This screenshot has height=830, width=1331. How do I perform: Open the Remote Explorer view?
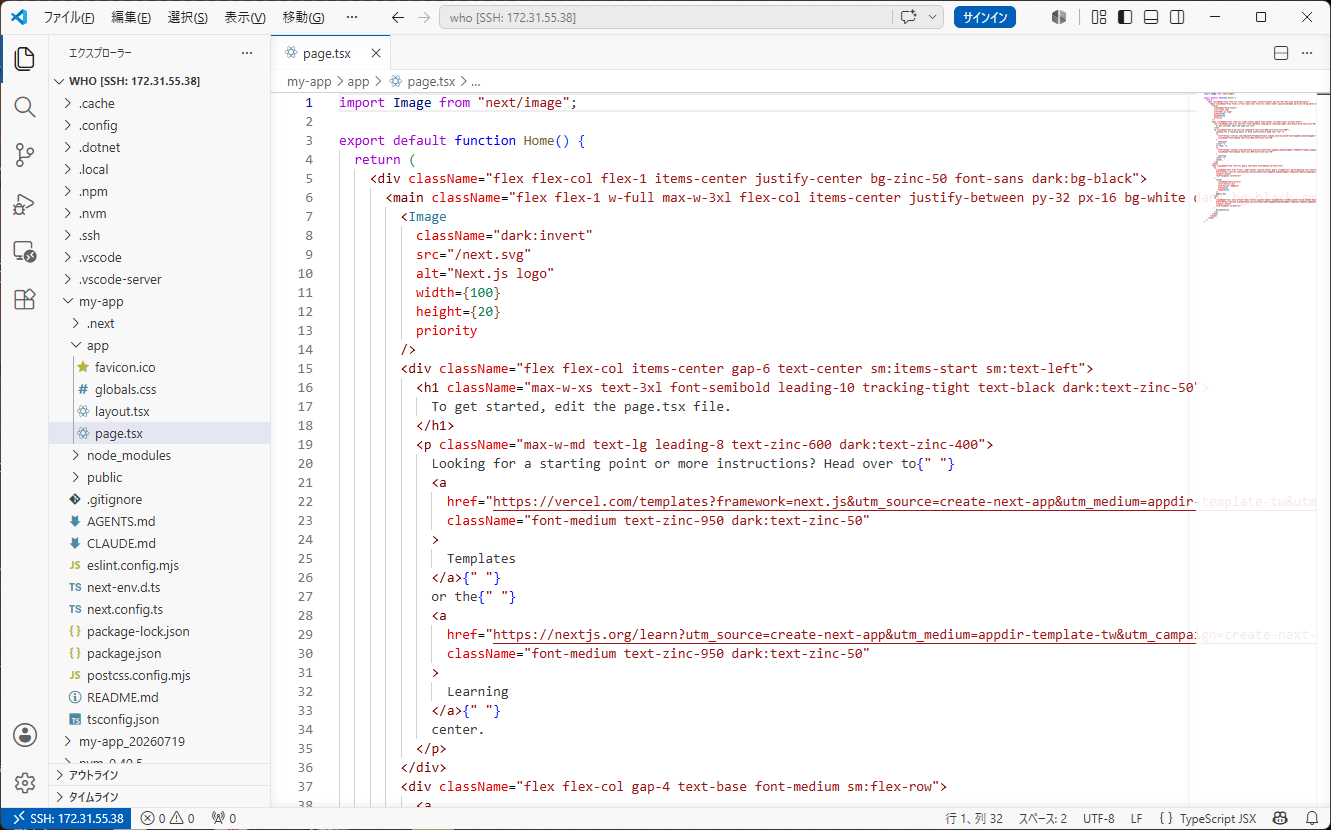click(x=24, y=251)
